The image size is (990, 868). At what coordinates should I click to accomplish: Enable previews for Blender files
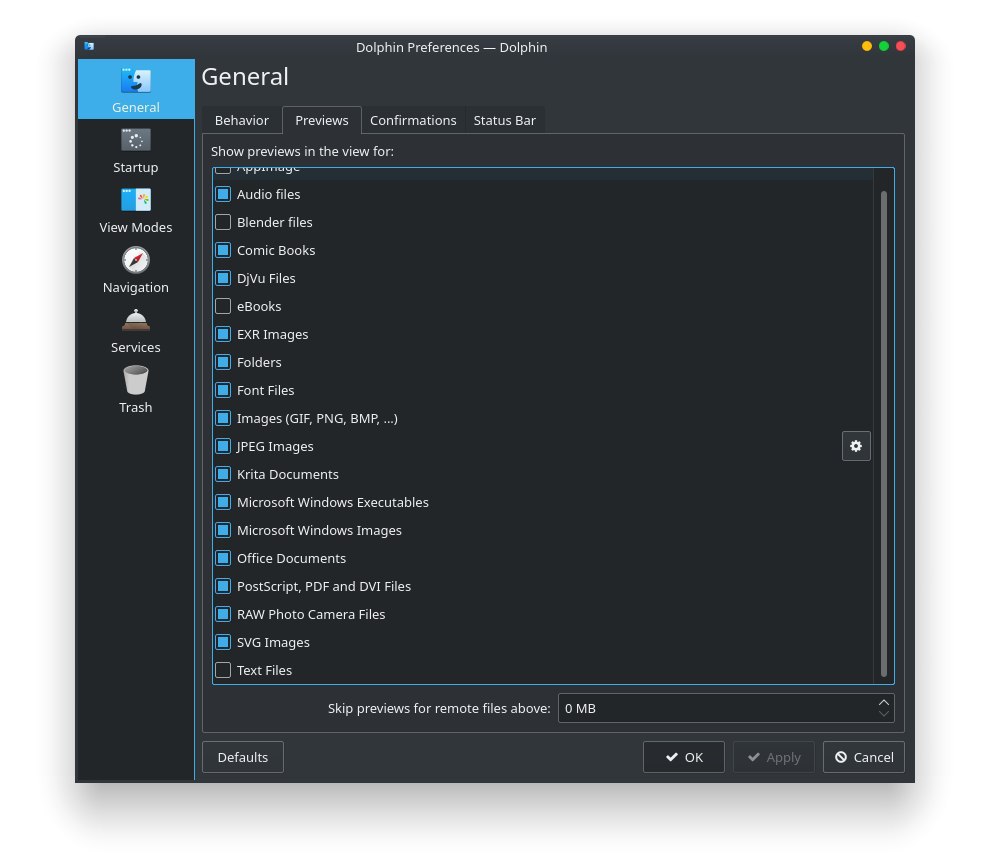point(223,222)
